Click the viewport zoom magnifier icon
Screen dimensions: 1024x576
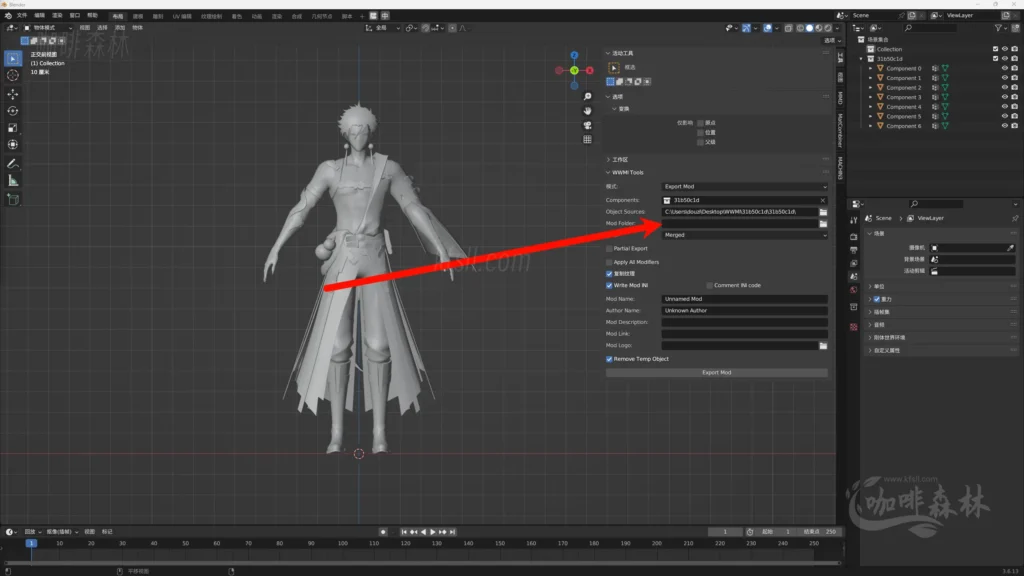click(588, 97)
